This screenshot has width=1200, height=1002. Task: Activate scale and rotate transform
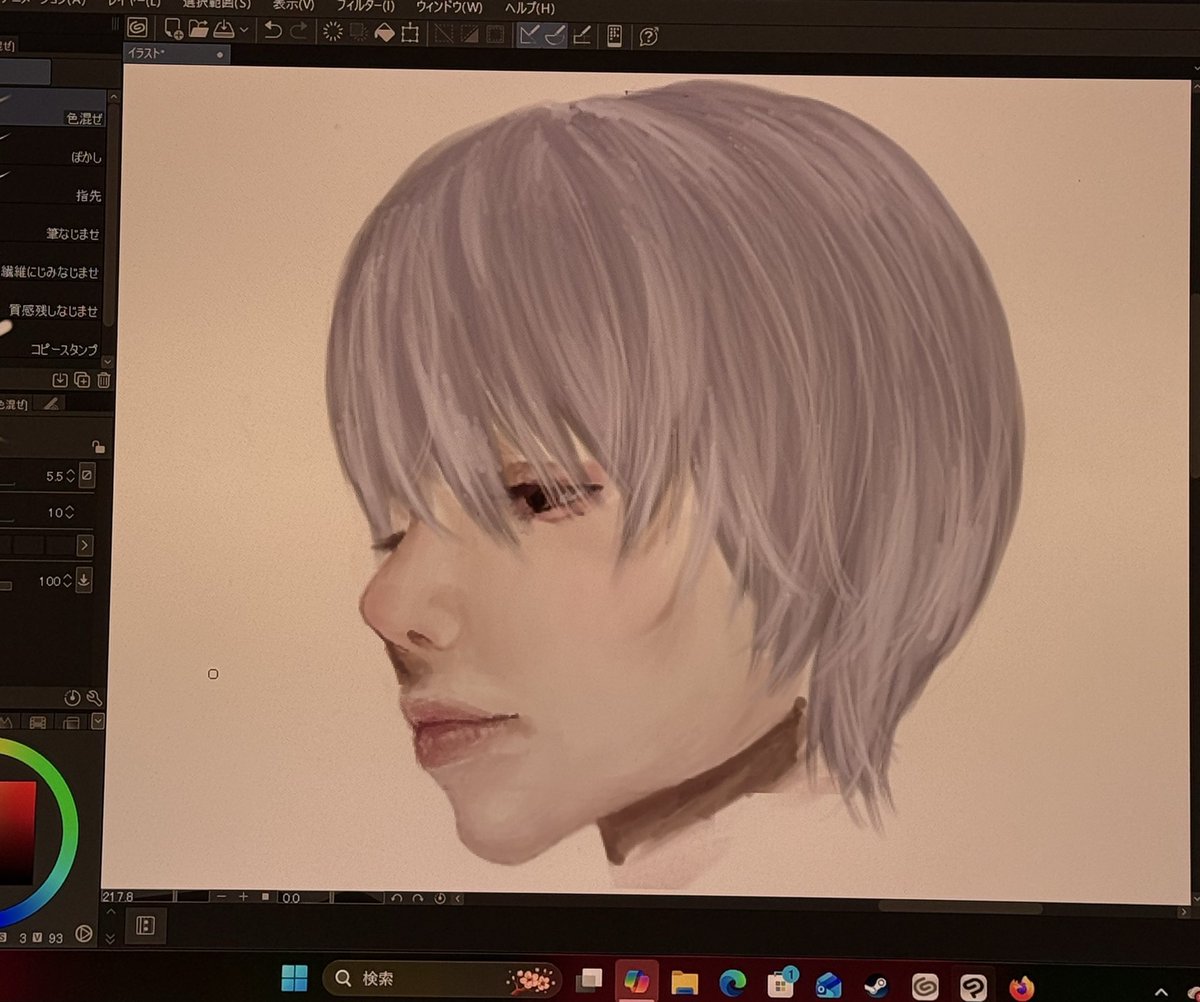(410, 33)
